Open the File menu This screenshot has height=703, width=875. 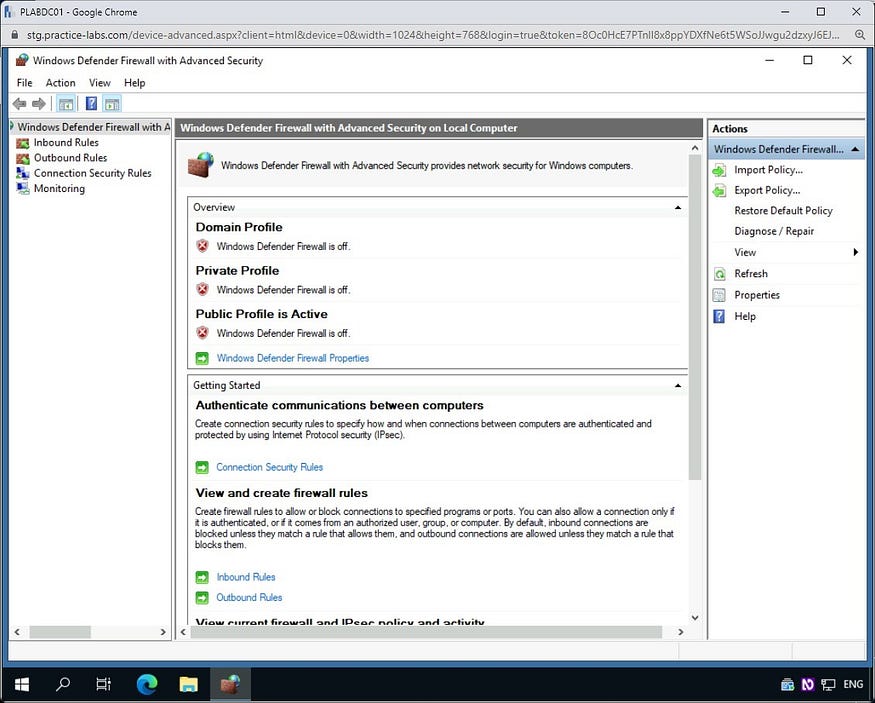click(x=25, y=83)
